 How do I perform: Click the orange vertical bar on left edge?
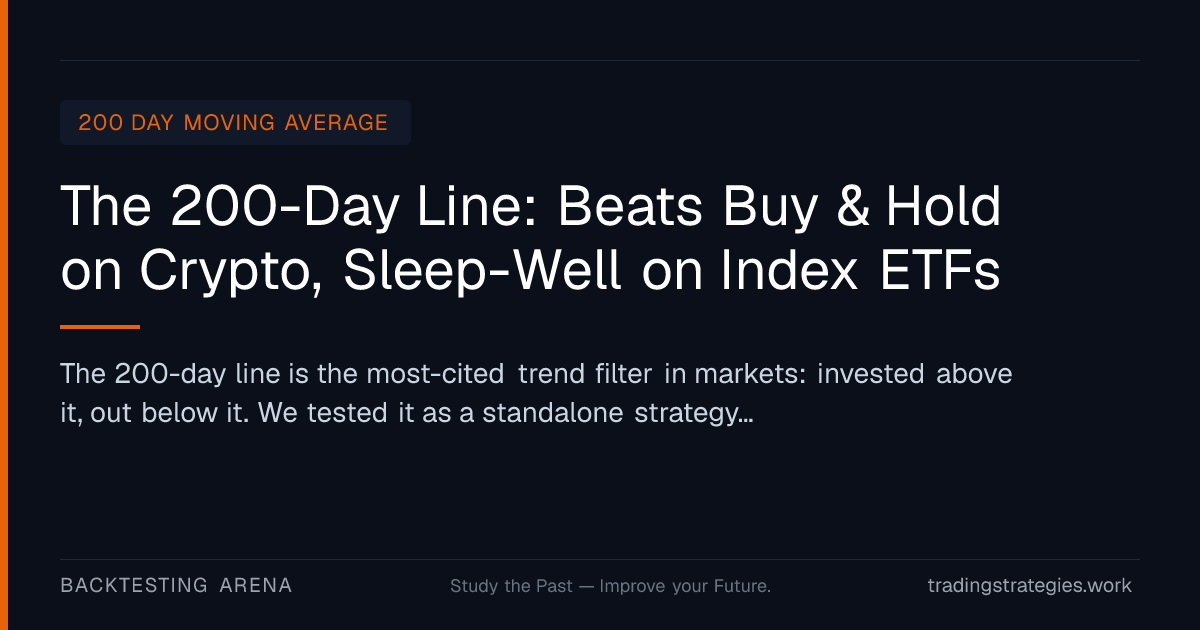point(4,315)
